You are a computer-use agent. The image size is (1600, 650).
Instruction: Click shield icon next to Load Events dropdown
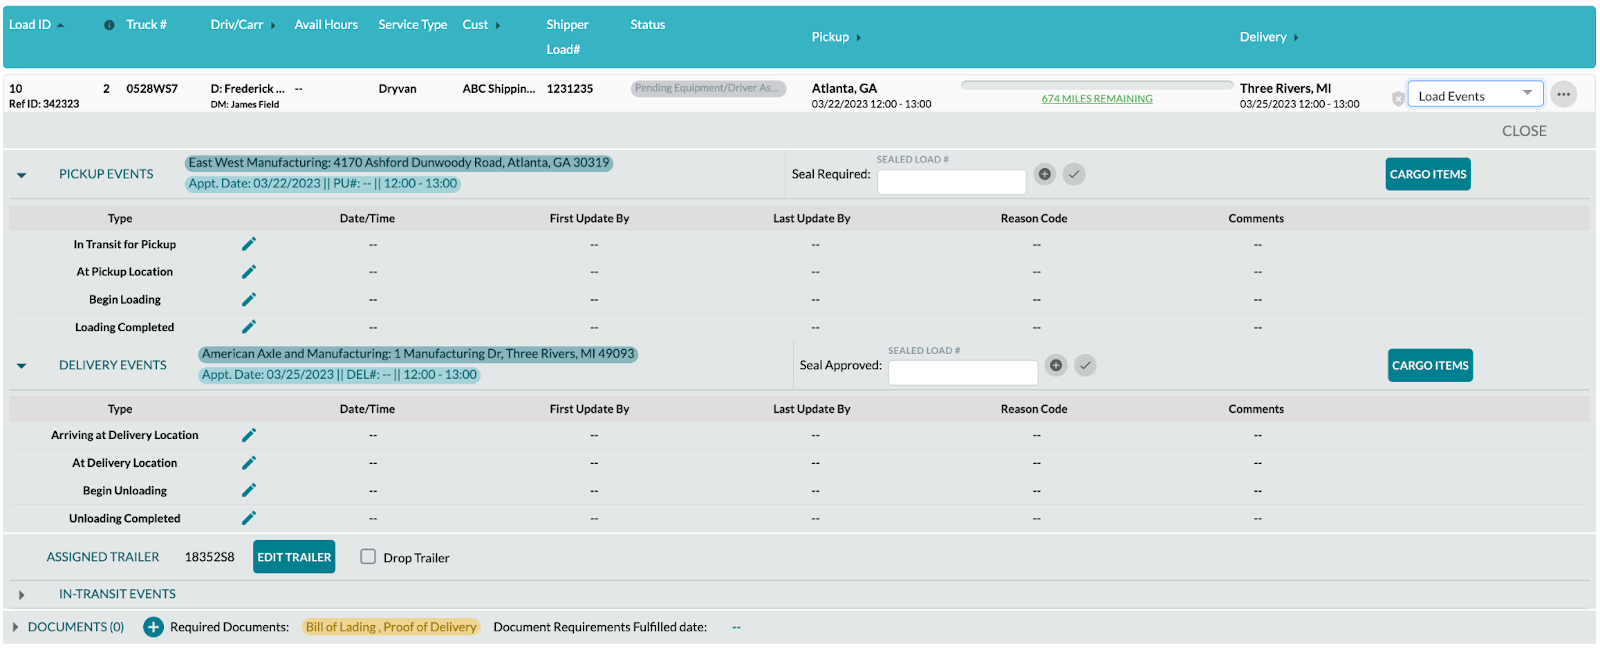pyautogui.click(x=1398, y=98)
